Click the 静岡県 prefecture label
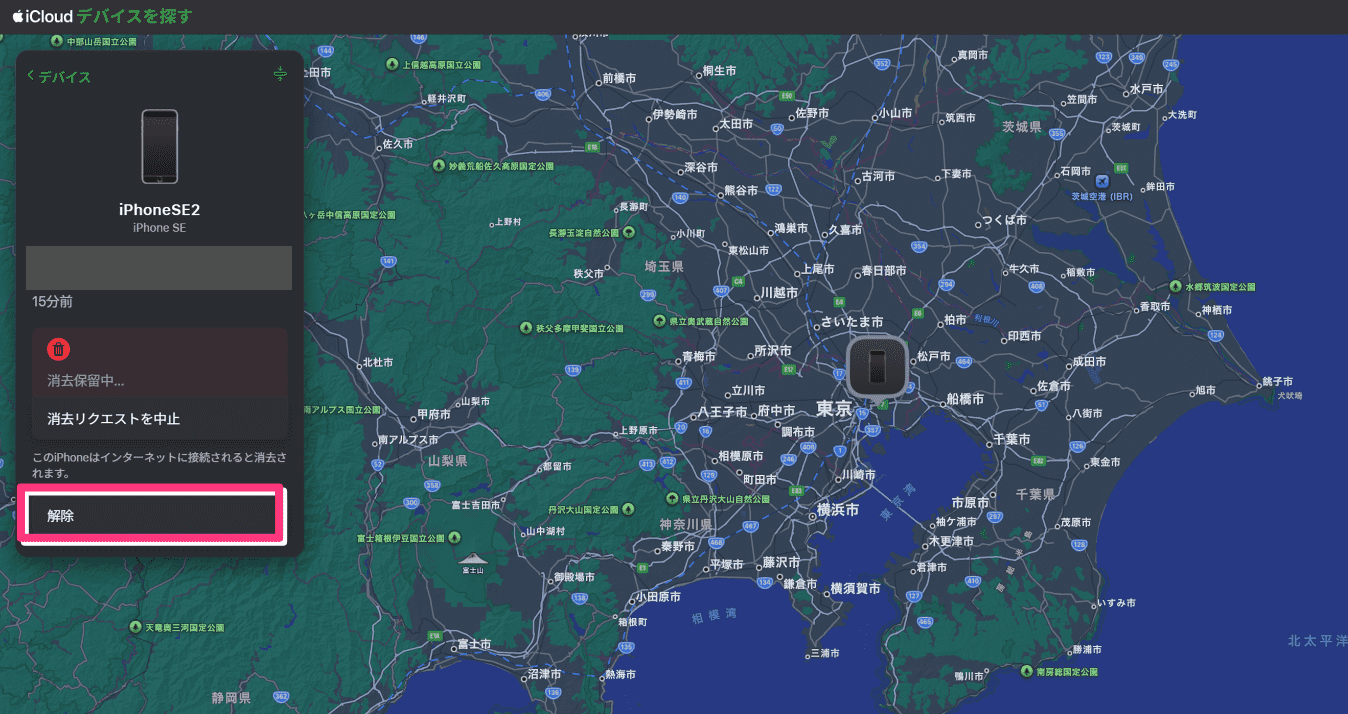 pyautogui.click(x=231, y=696)
